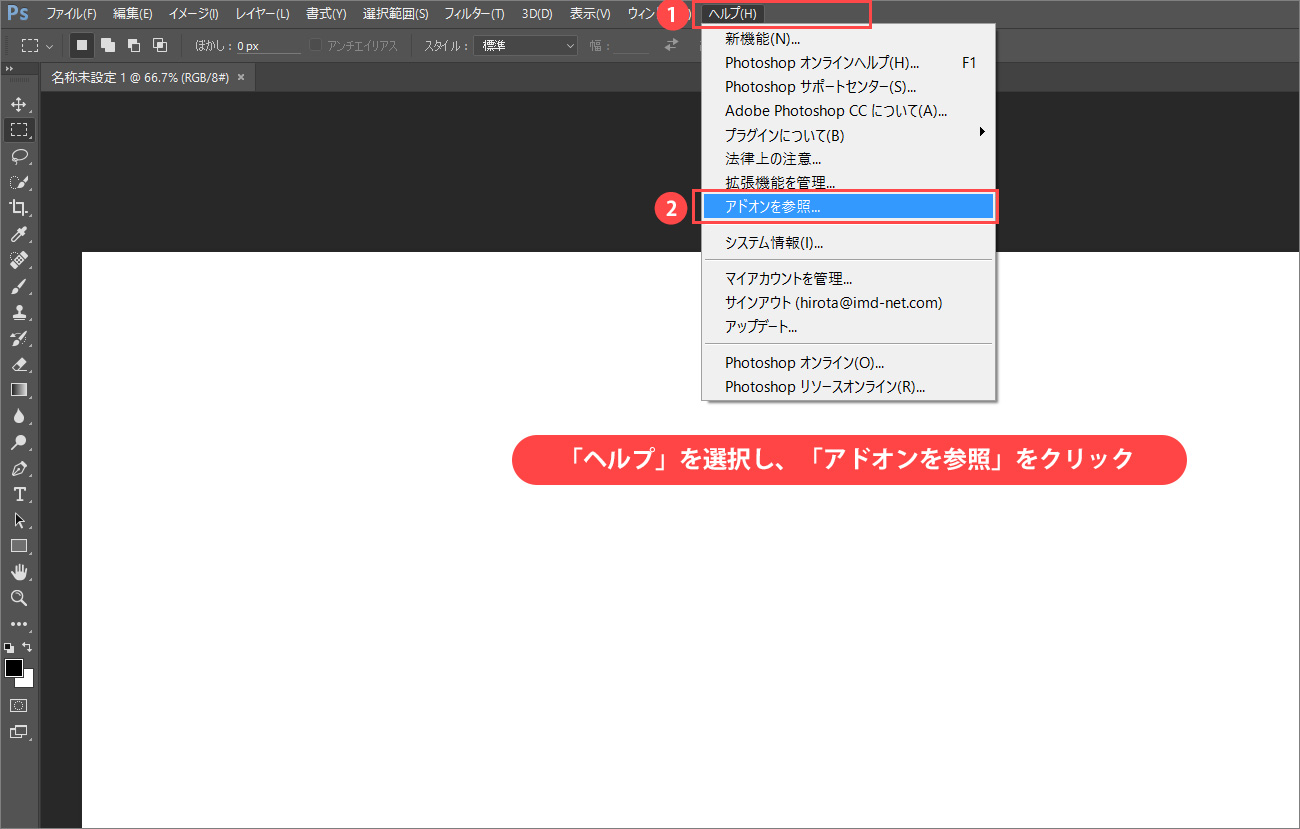Open the 表示(V) menu

click(590, 14)
